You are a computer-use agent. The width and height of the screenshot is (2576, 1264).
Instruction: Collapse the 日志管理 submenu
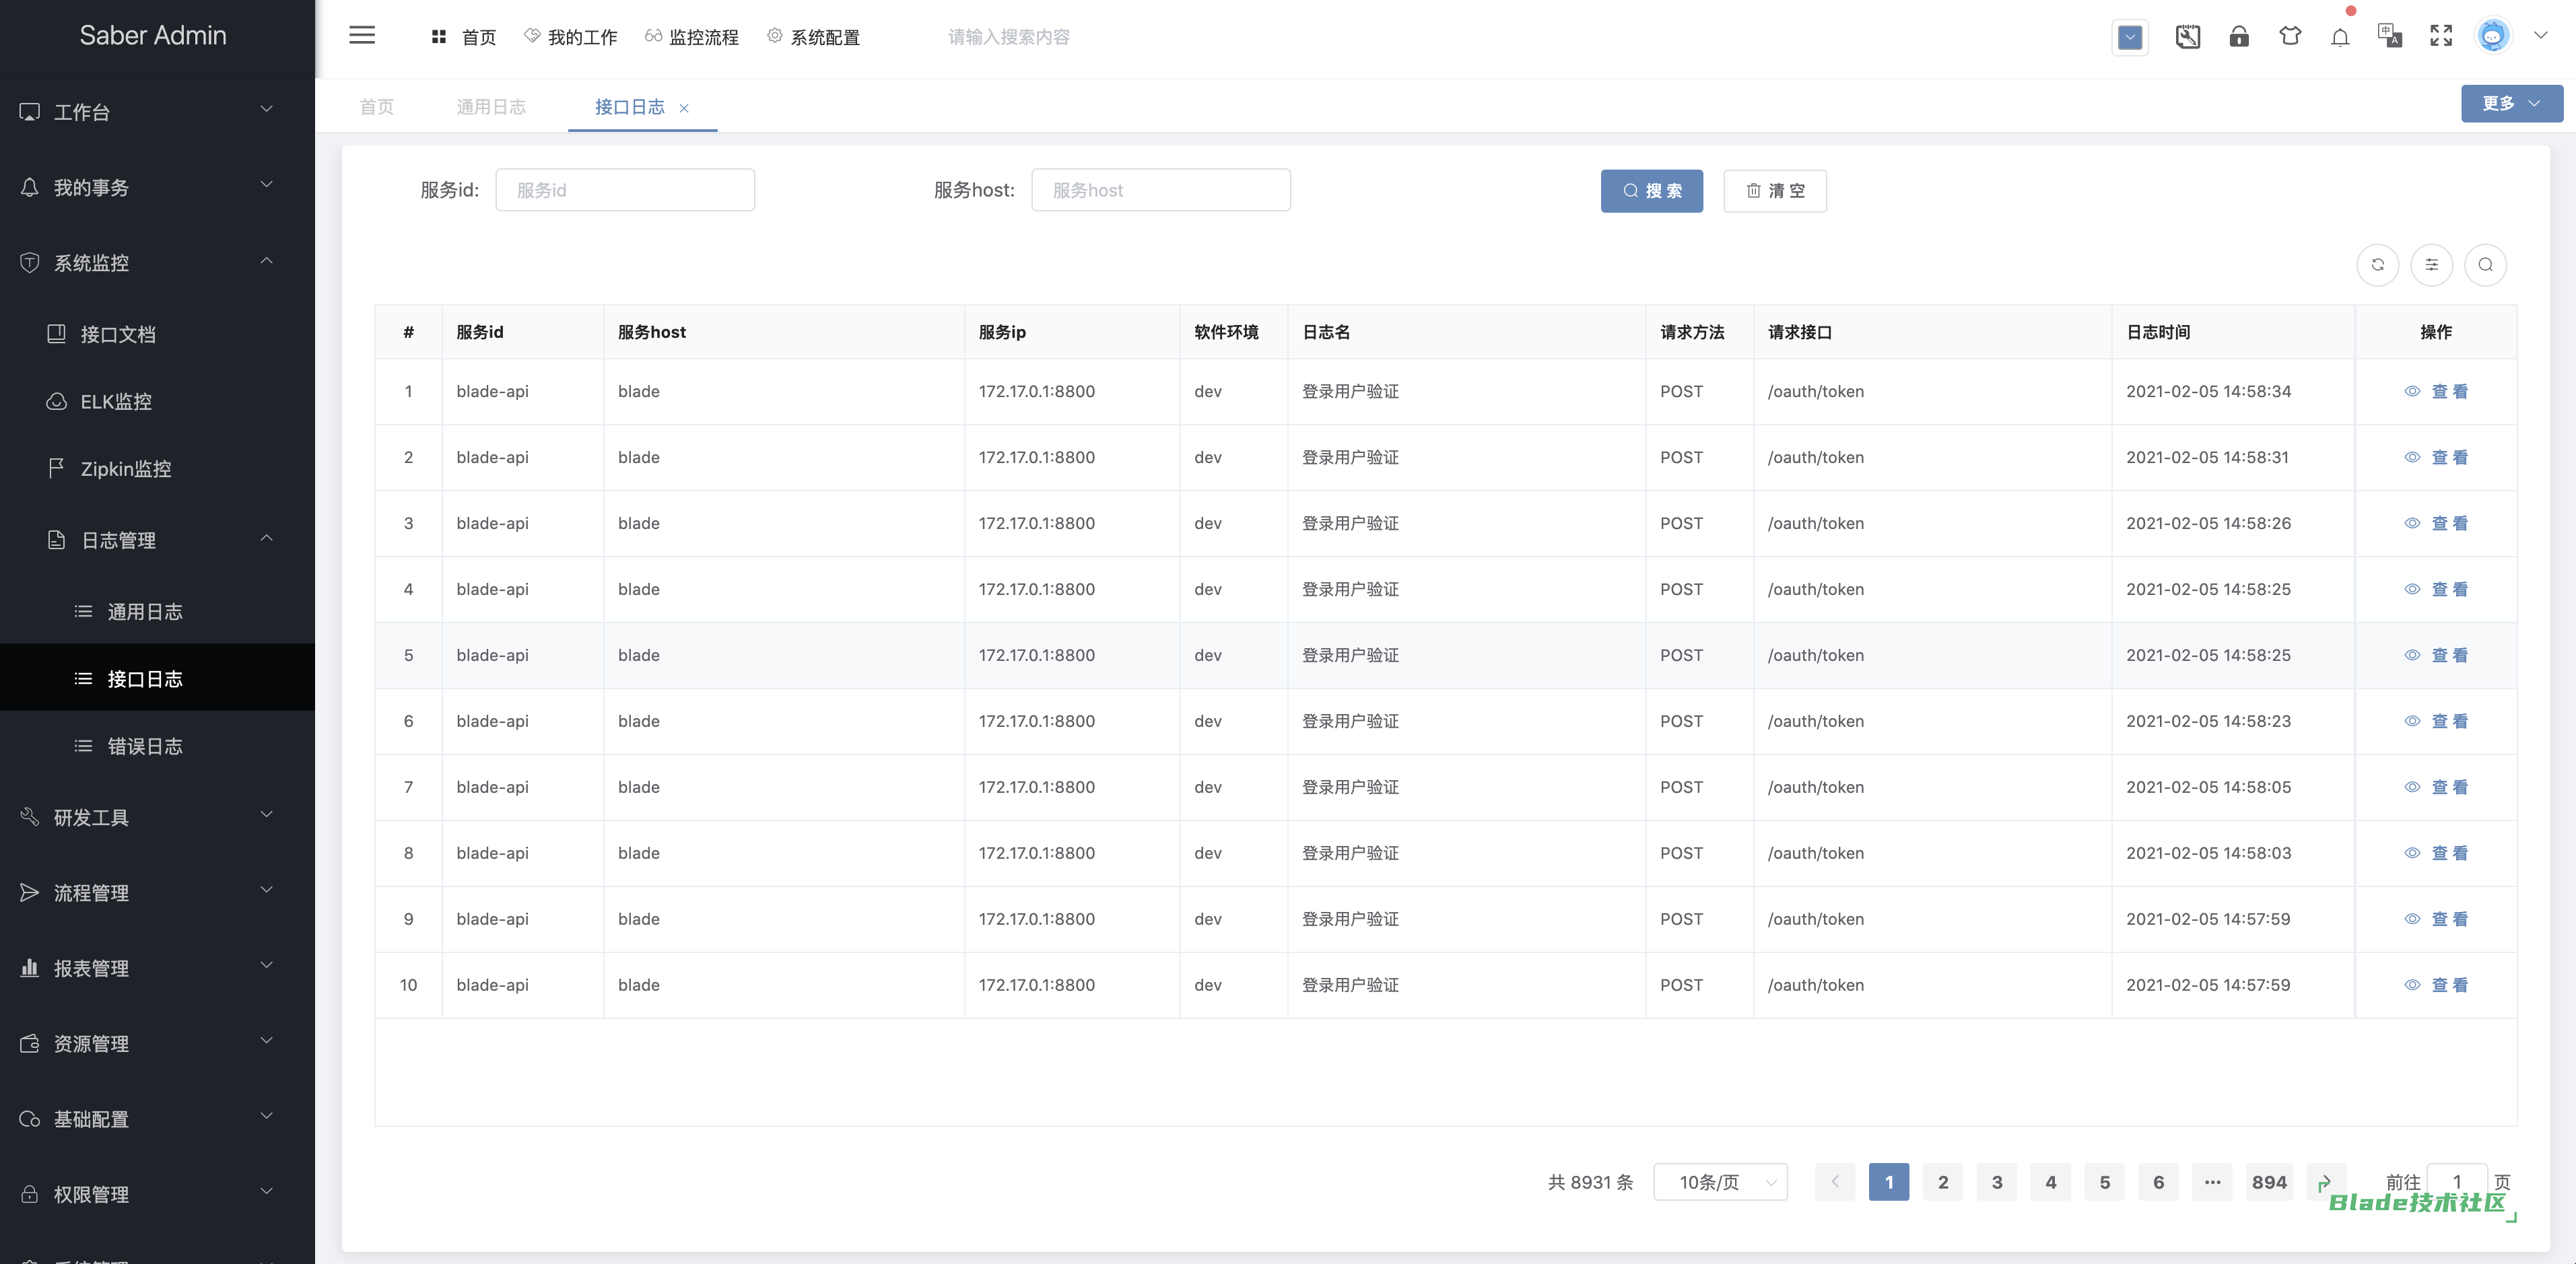157,540
